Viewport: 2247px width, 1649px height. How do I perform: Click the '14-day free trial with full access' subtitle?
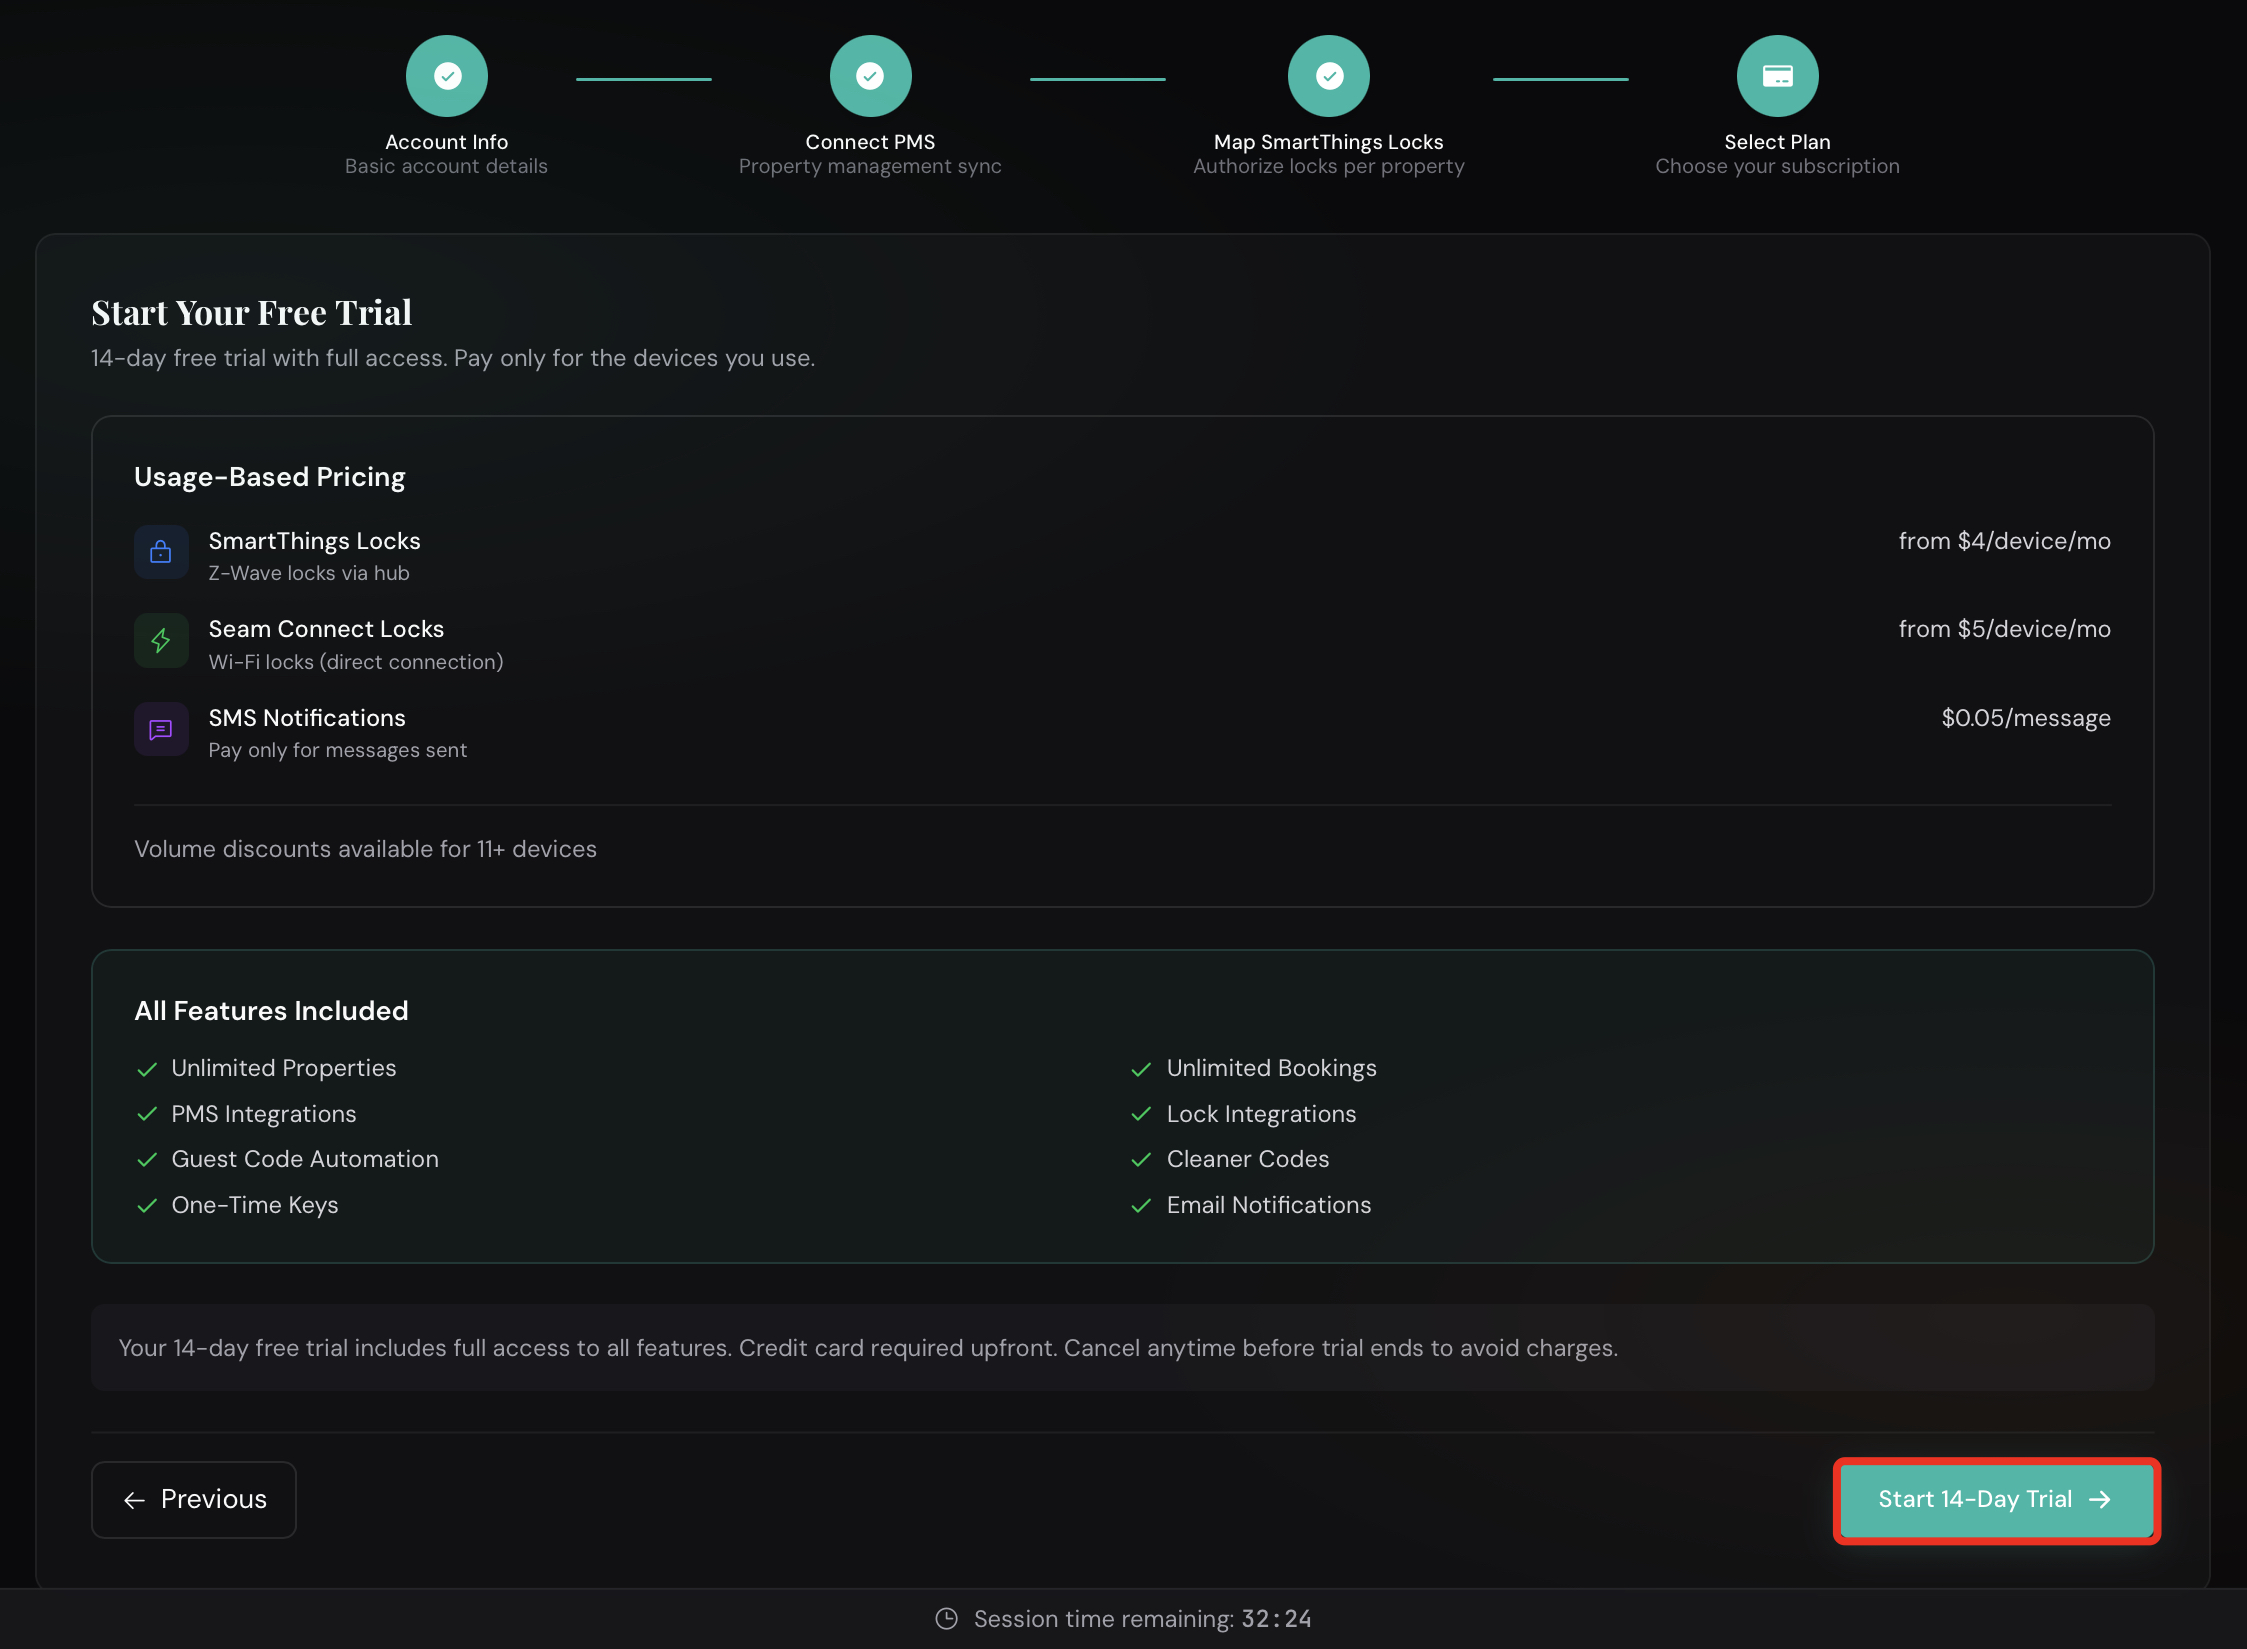[x=453, y=358]
